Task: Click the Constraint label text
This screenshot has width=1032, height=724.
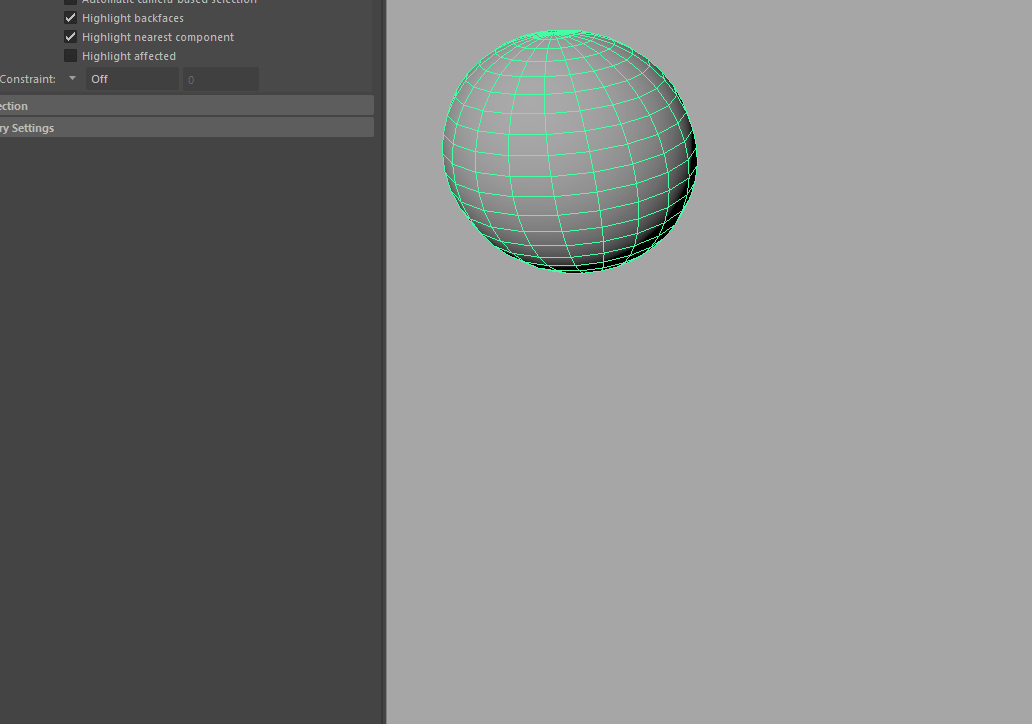Action: (x=28, y=79)
